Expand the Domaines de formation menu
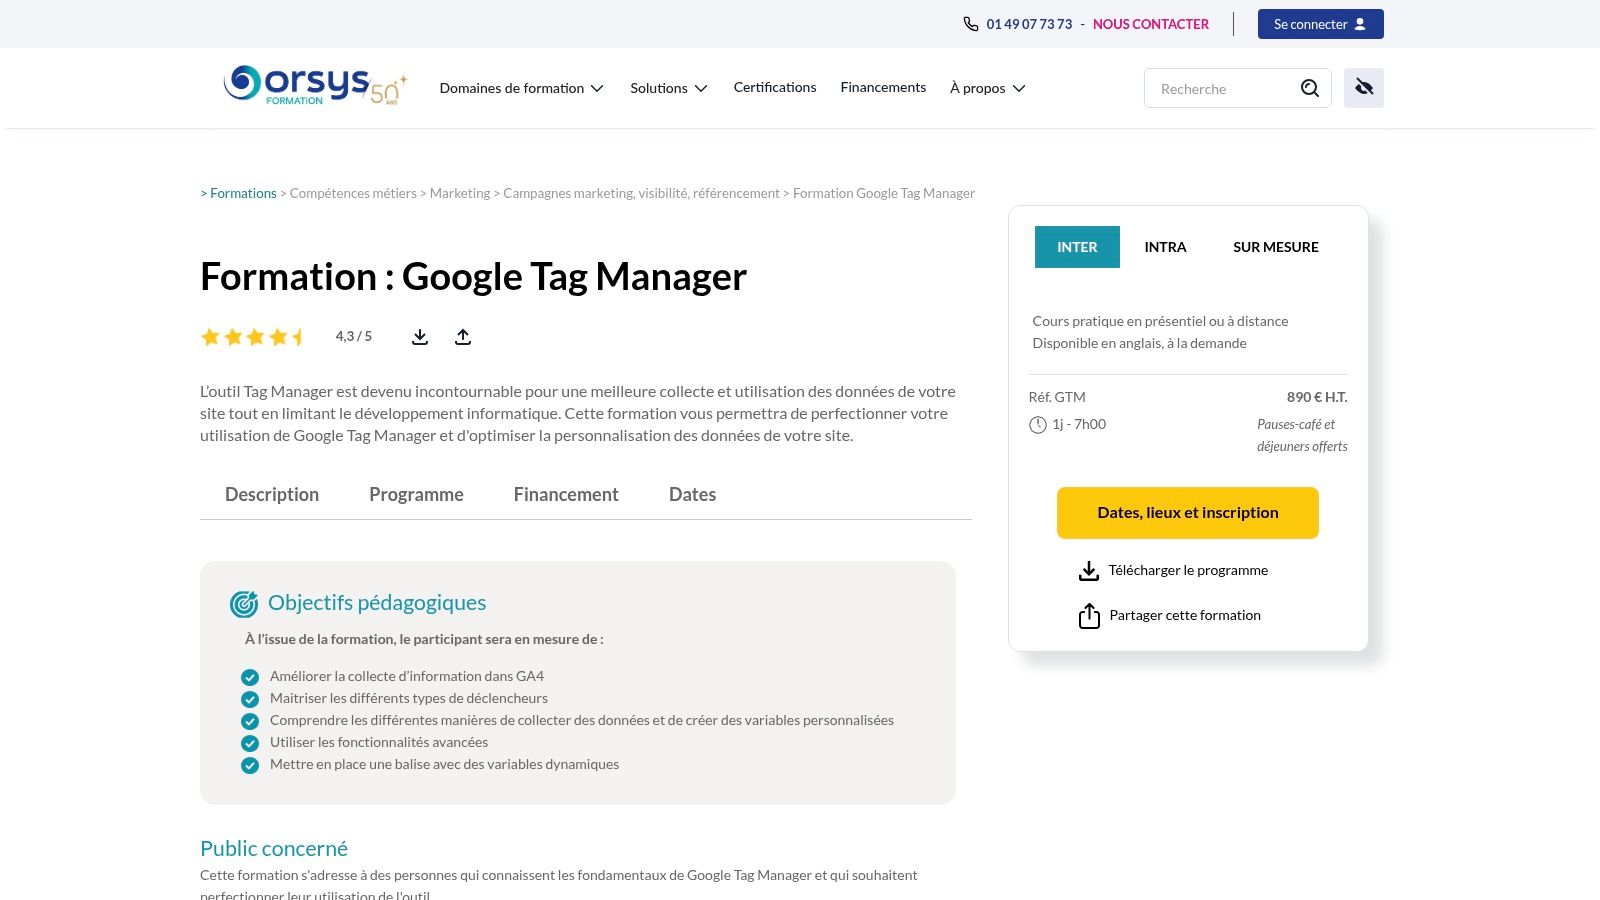This screenshot has width=1600, height=900. click(522, 88)
